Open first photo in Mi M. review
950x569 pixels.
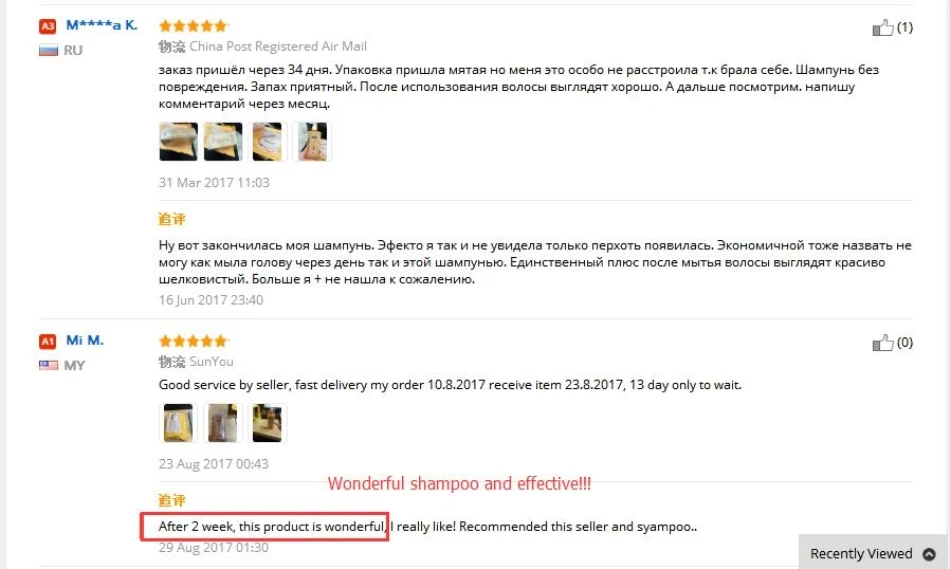[178, 423]
